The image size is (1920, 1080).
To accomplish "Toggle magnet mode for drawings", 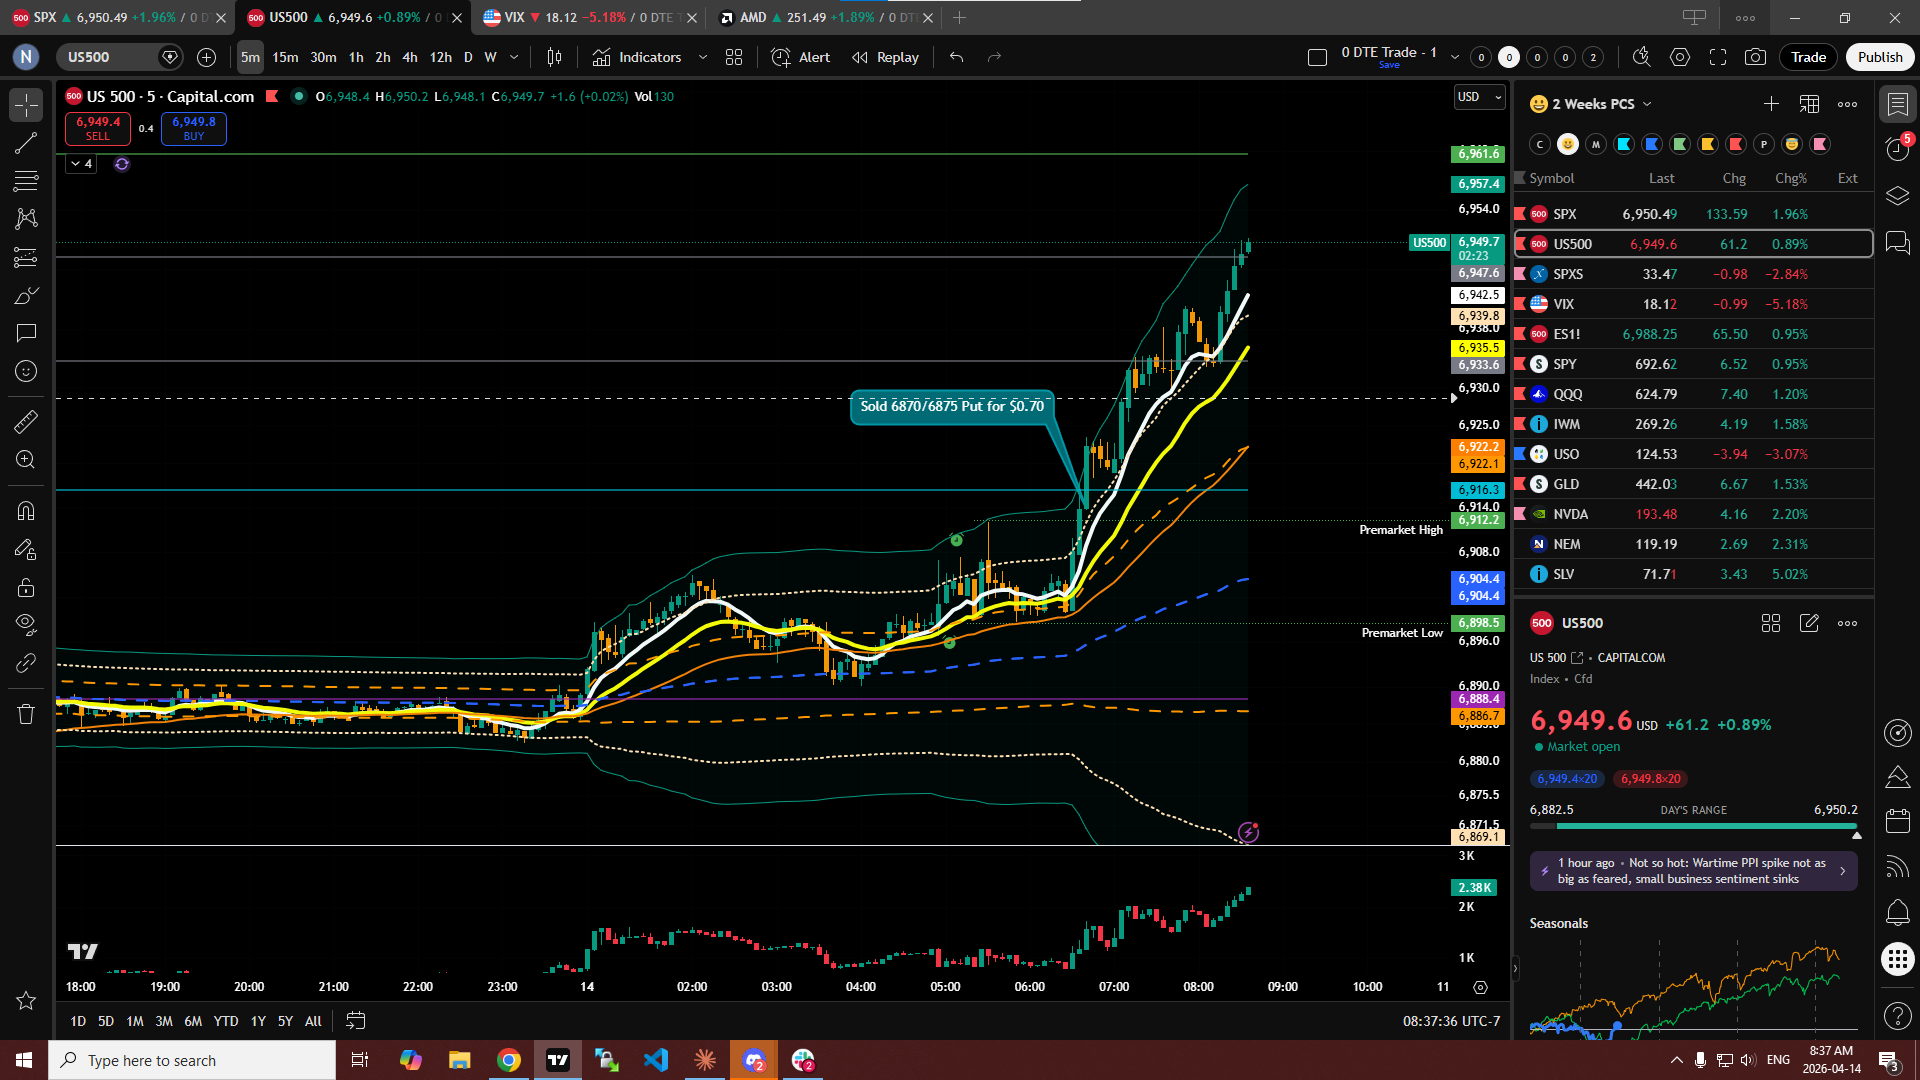I will point(26,511).
